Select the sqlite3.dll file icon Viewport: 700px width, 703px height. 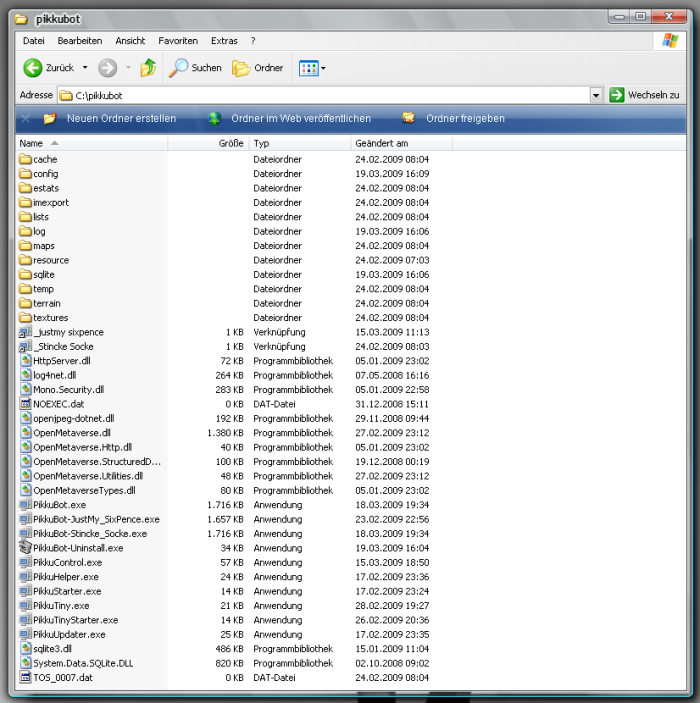click(x=25, y=649)
